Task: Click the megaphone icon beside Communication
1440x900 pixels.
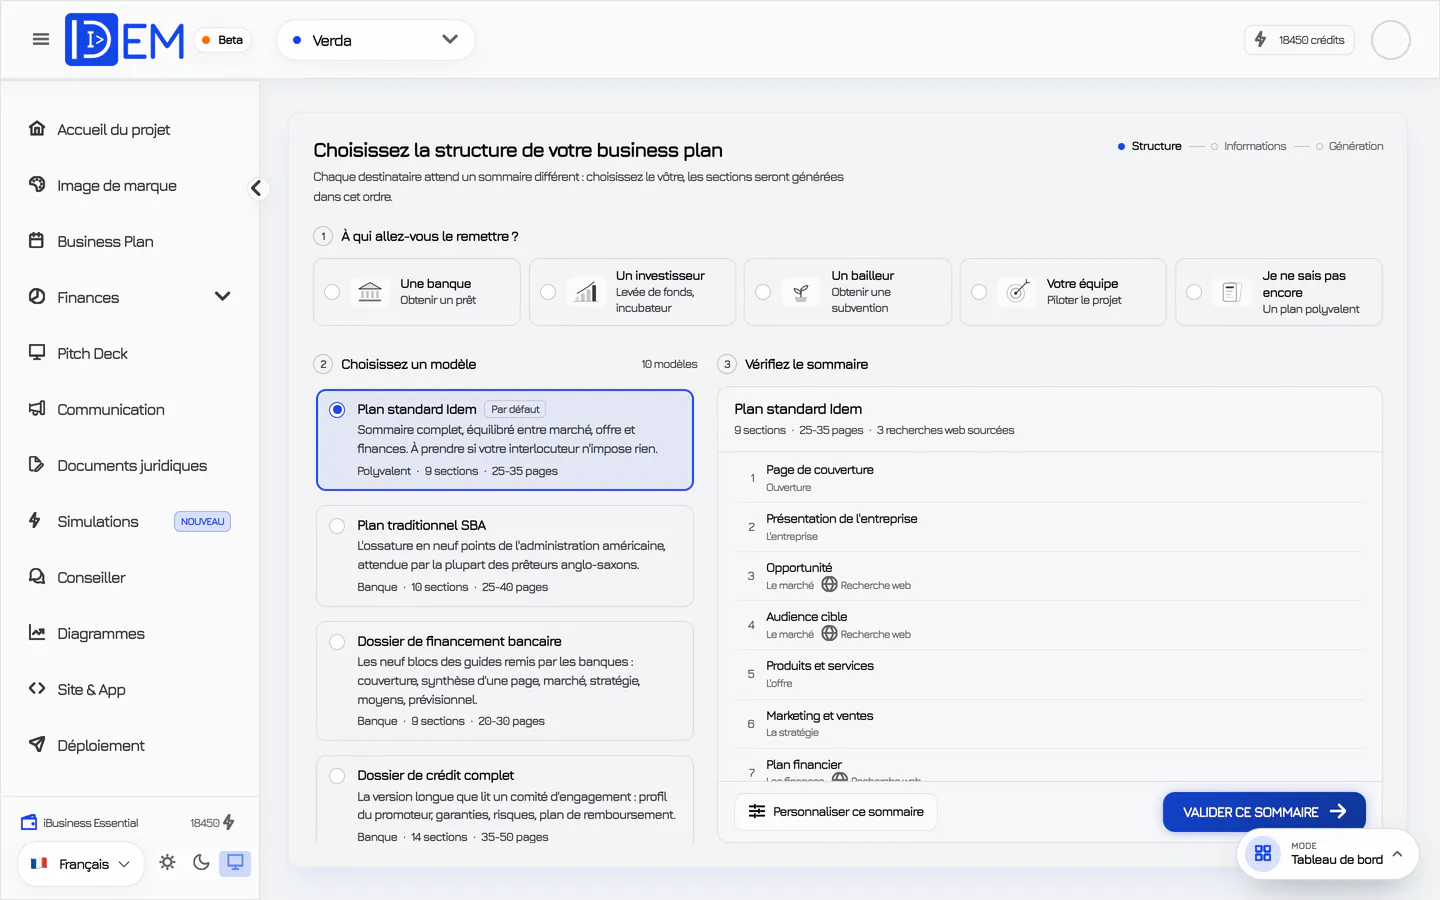Action: click(x=37, y=409)
